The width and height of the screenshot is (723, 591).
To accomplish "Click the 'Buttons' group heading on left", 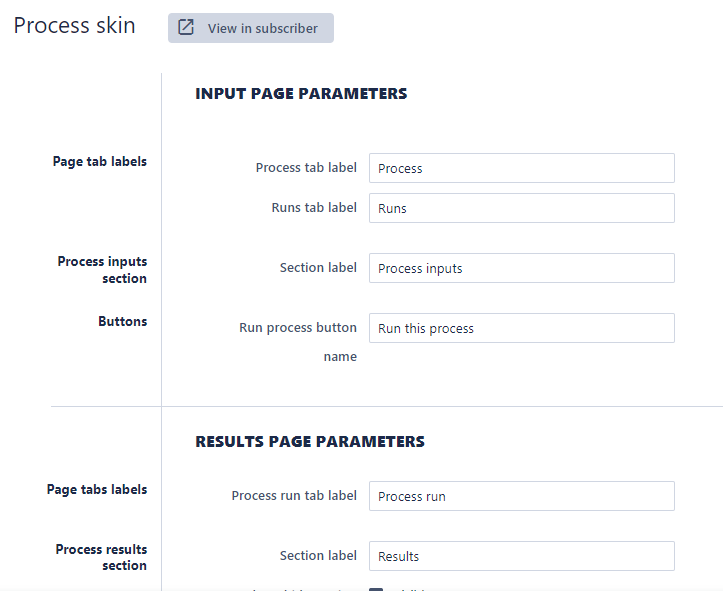I will (x=122, y=321).
